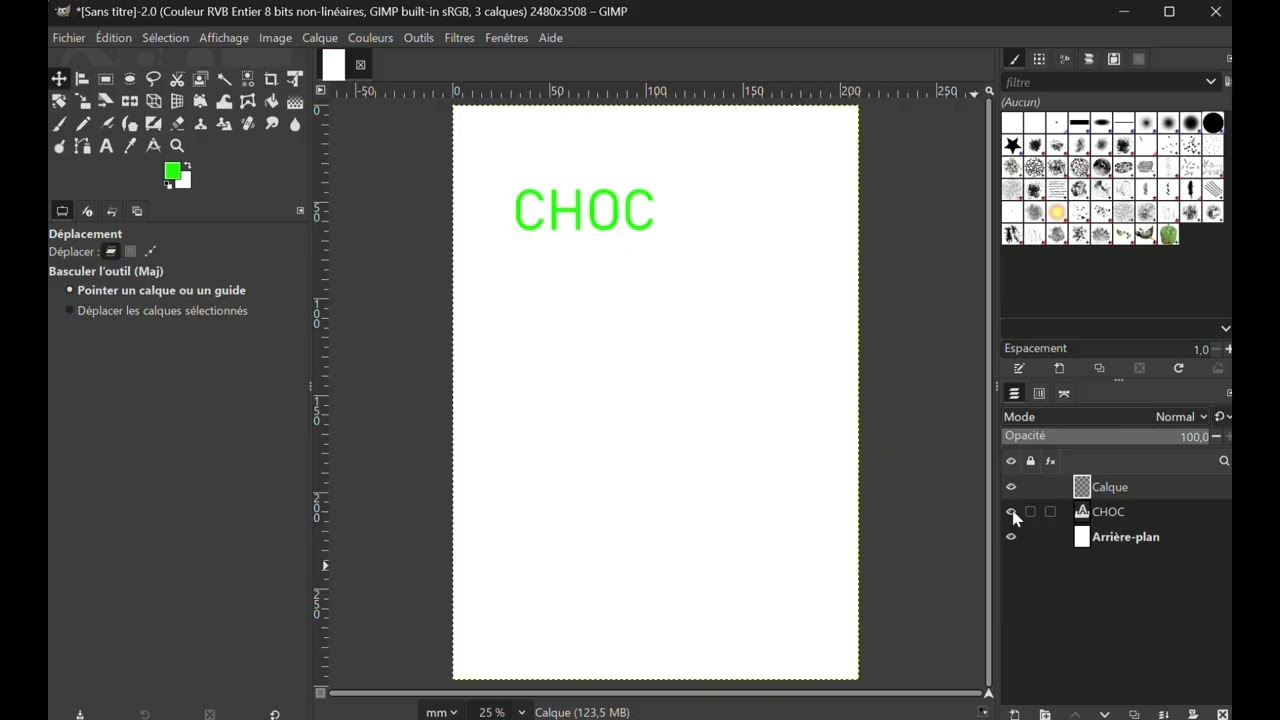
Task: Select the Move tool in the toolbox
Action: point(59,79)
